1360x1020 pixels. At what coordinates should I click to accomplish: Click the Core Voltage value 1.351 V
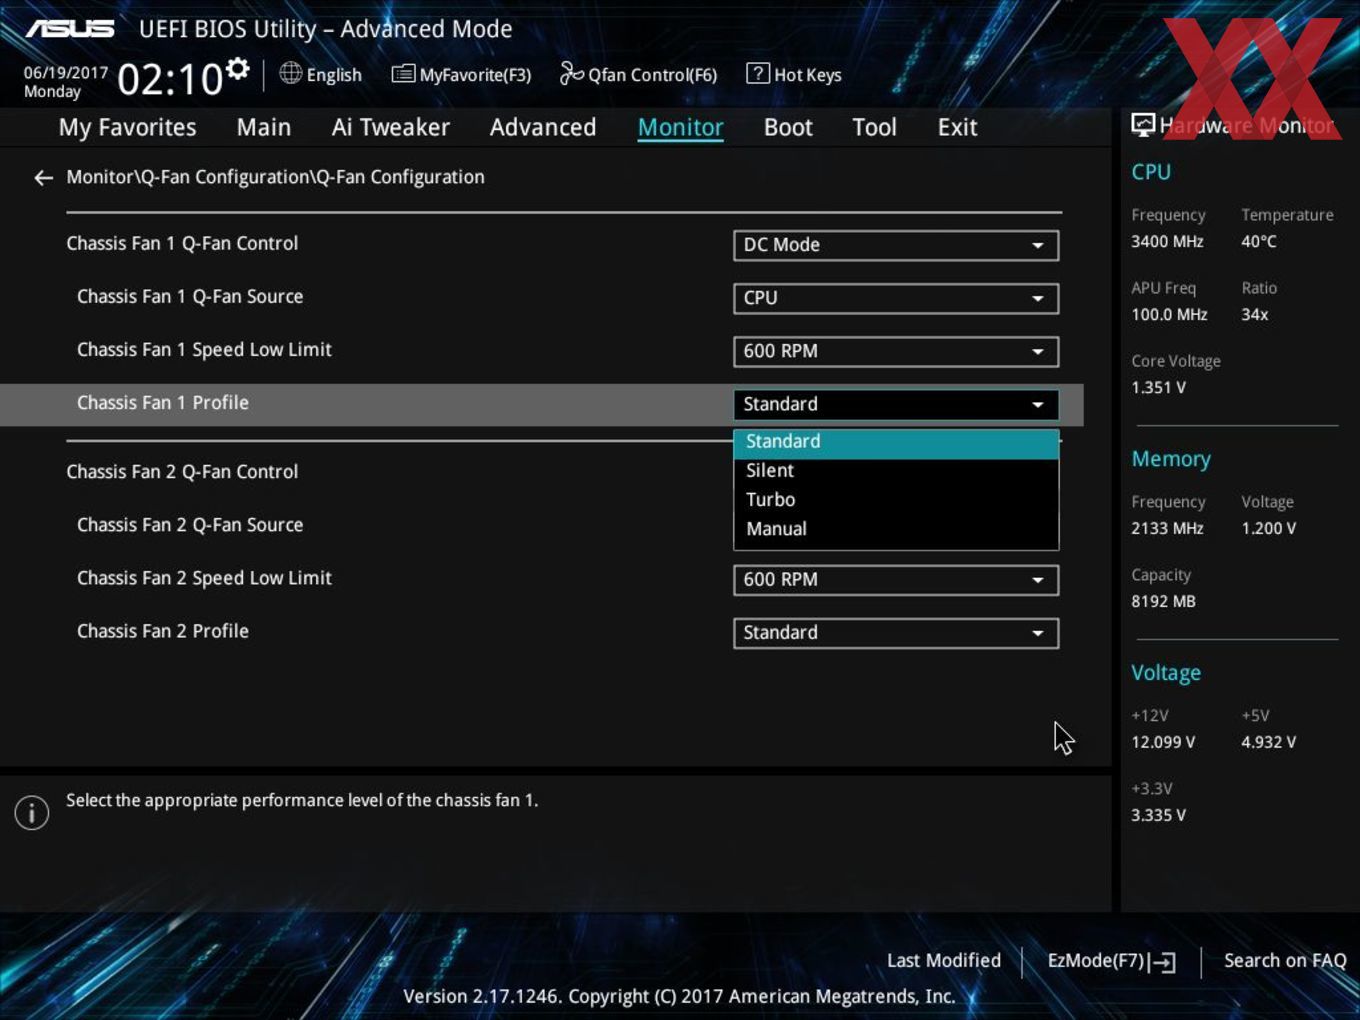pos(1158,388)
